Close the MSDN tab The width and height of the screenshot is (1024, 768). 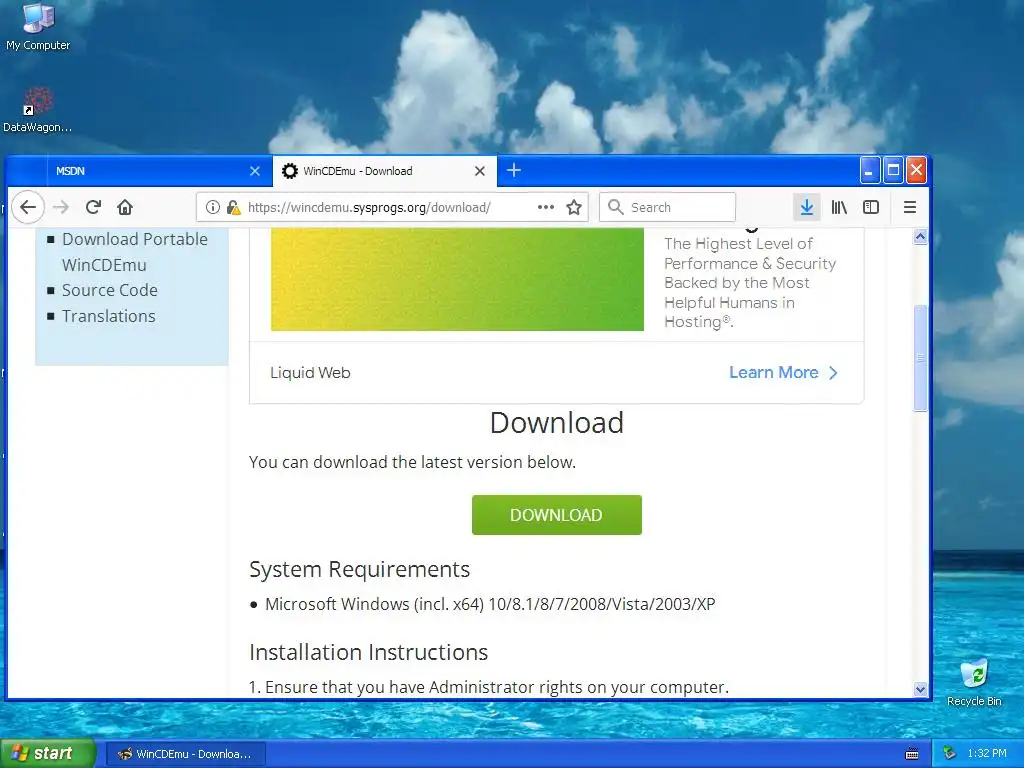(255, 171)
